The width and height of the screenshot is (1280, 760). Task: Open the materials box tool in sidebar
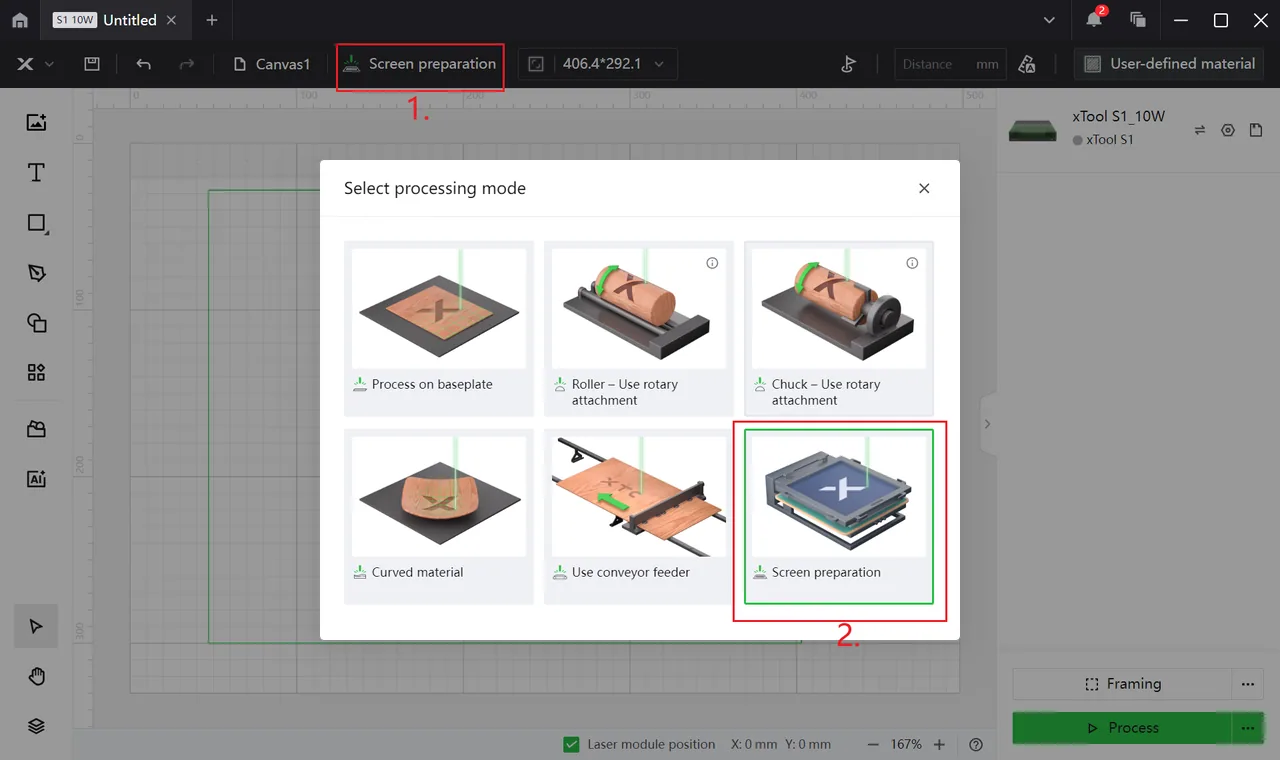pos(36,429)
